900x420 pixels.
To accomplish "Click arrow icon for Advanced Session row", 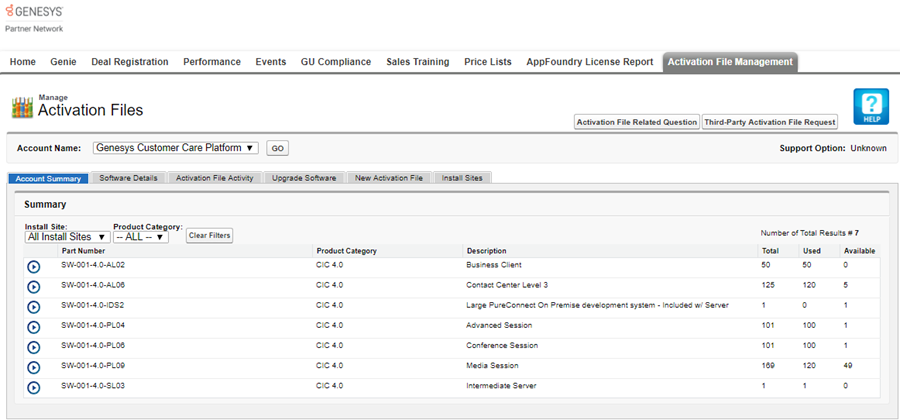I will pyautogui.click(x=33, y=327).
